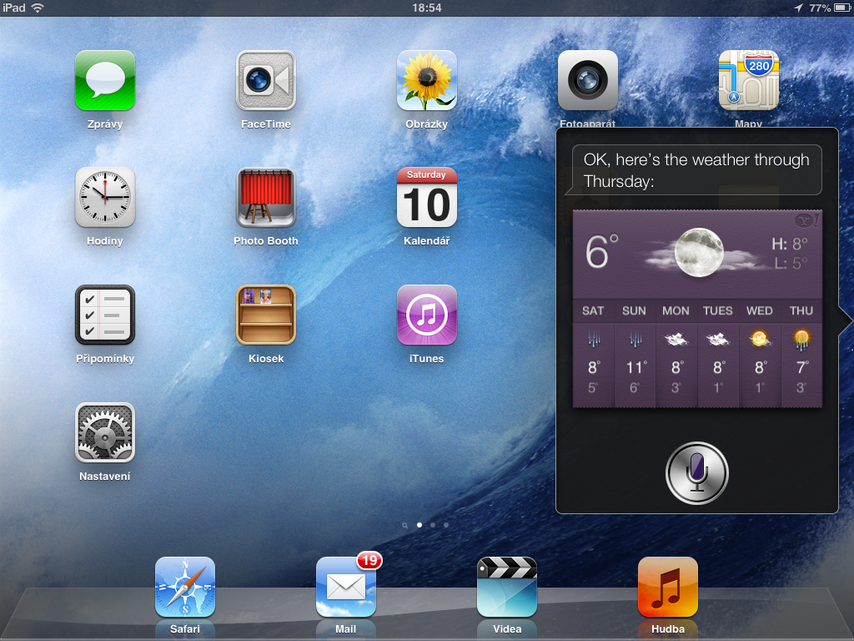Open the Obrázky photos app
Viewport: 854px width, 641px height.
click(x=427, y=80)
